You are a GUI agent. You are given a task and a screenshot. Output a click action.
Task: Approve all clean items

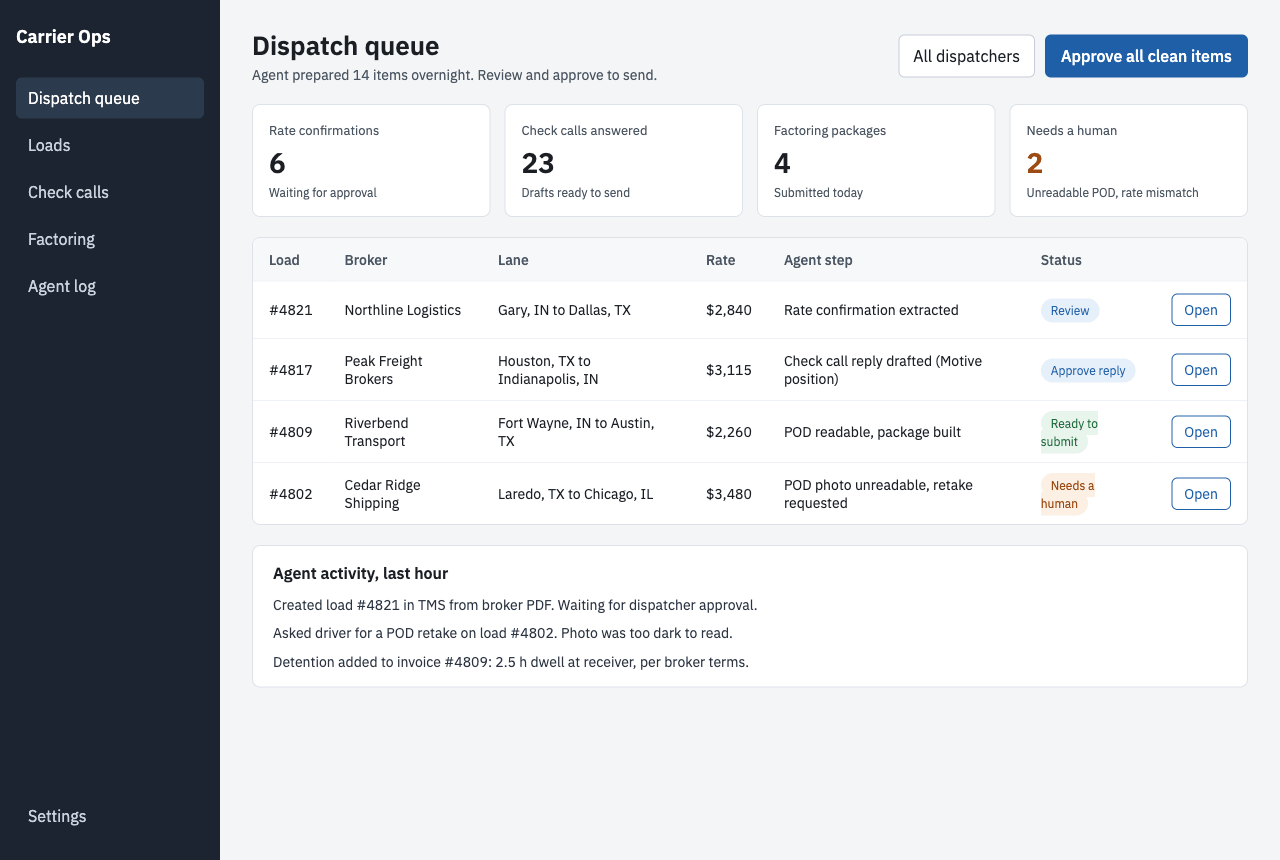(x=1146, y=56)
